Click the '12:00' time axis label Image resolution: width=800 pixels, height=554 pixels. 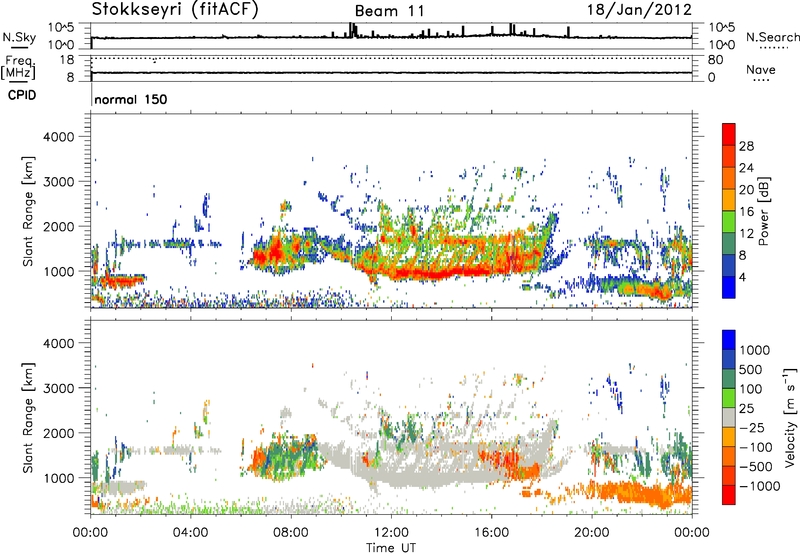tap(391, 533)
